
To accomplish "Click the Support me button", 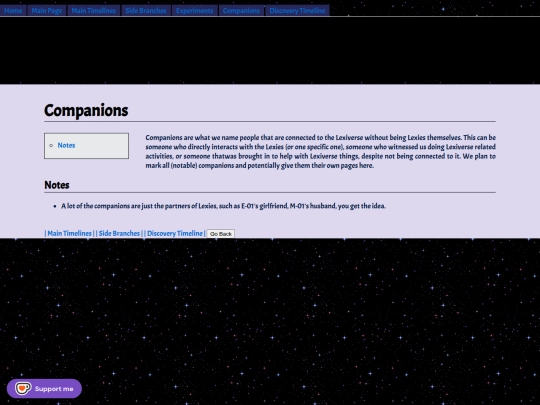I will tap(44, 389).
